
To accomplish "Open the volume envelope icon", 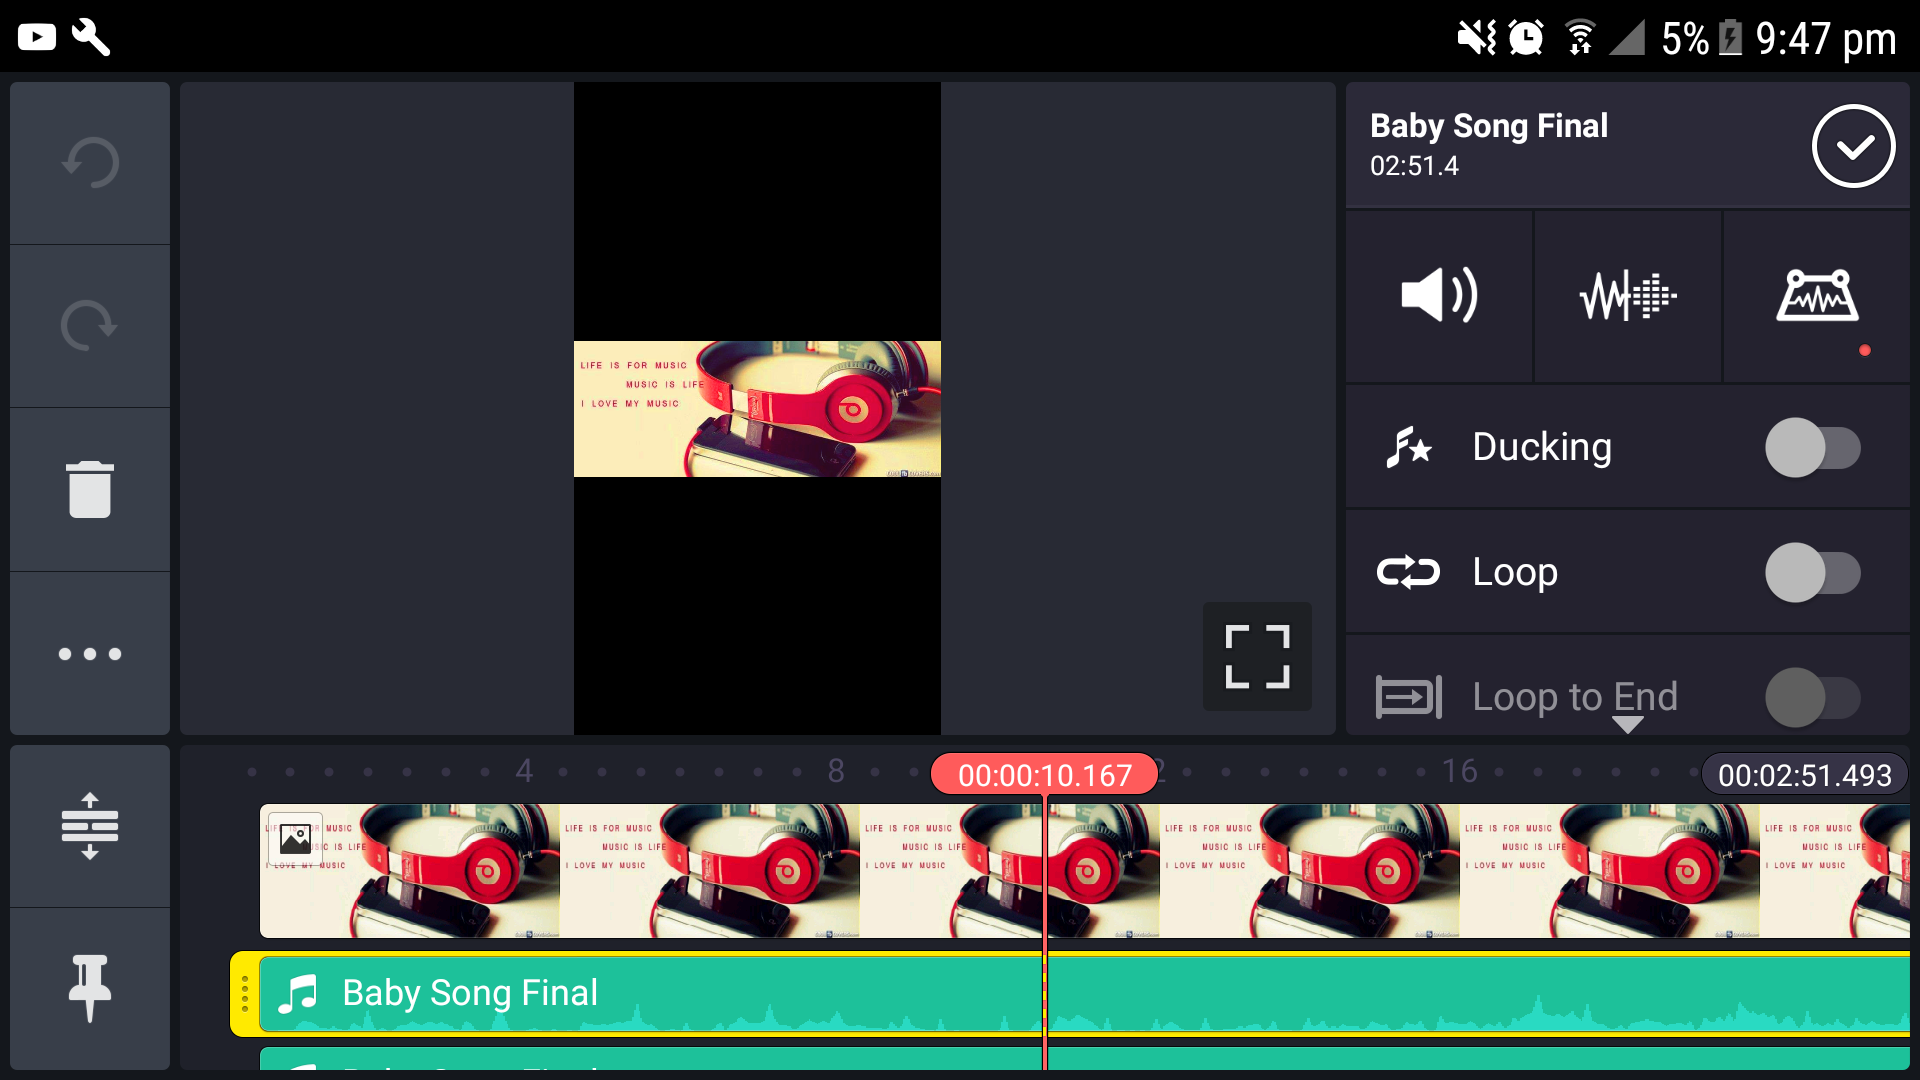I will [1816, 296].
